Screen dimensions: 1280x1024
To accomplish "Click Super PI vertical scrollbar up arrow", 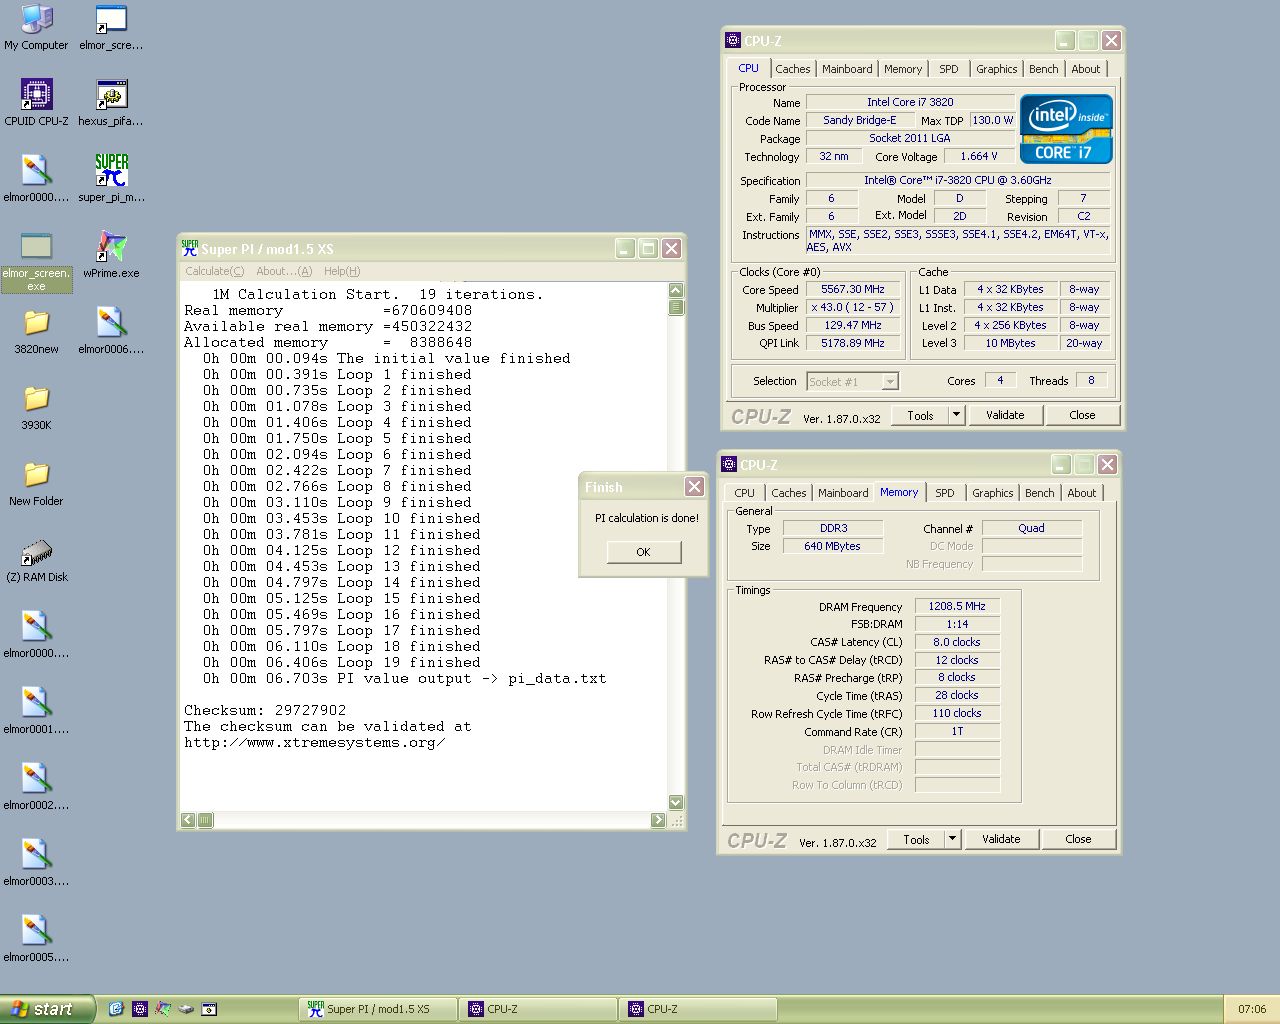I will (x=676, y=291).
